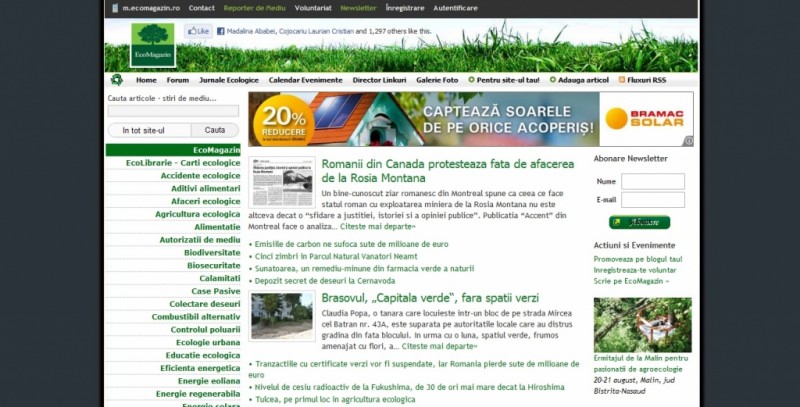Click the newsletter Nume input field
800x407 pixels.
tap(652, 182)
